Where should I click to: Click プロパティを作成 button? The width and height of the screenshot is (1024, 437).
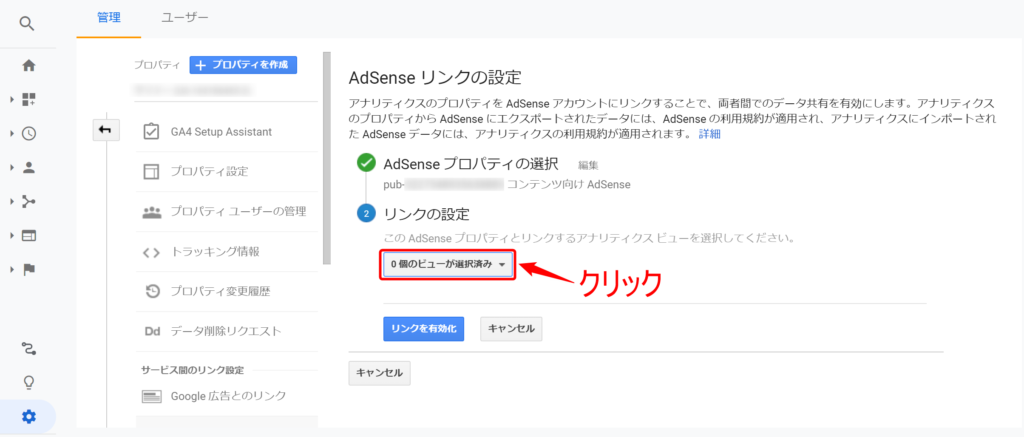click(x=243, y=65)
